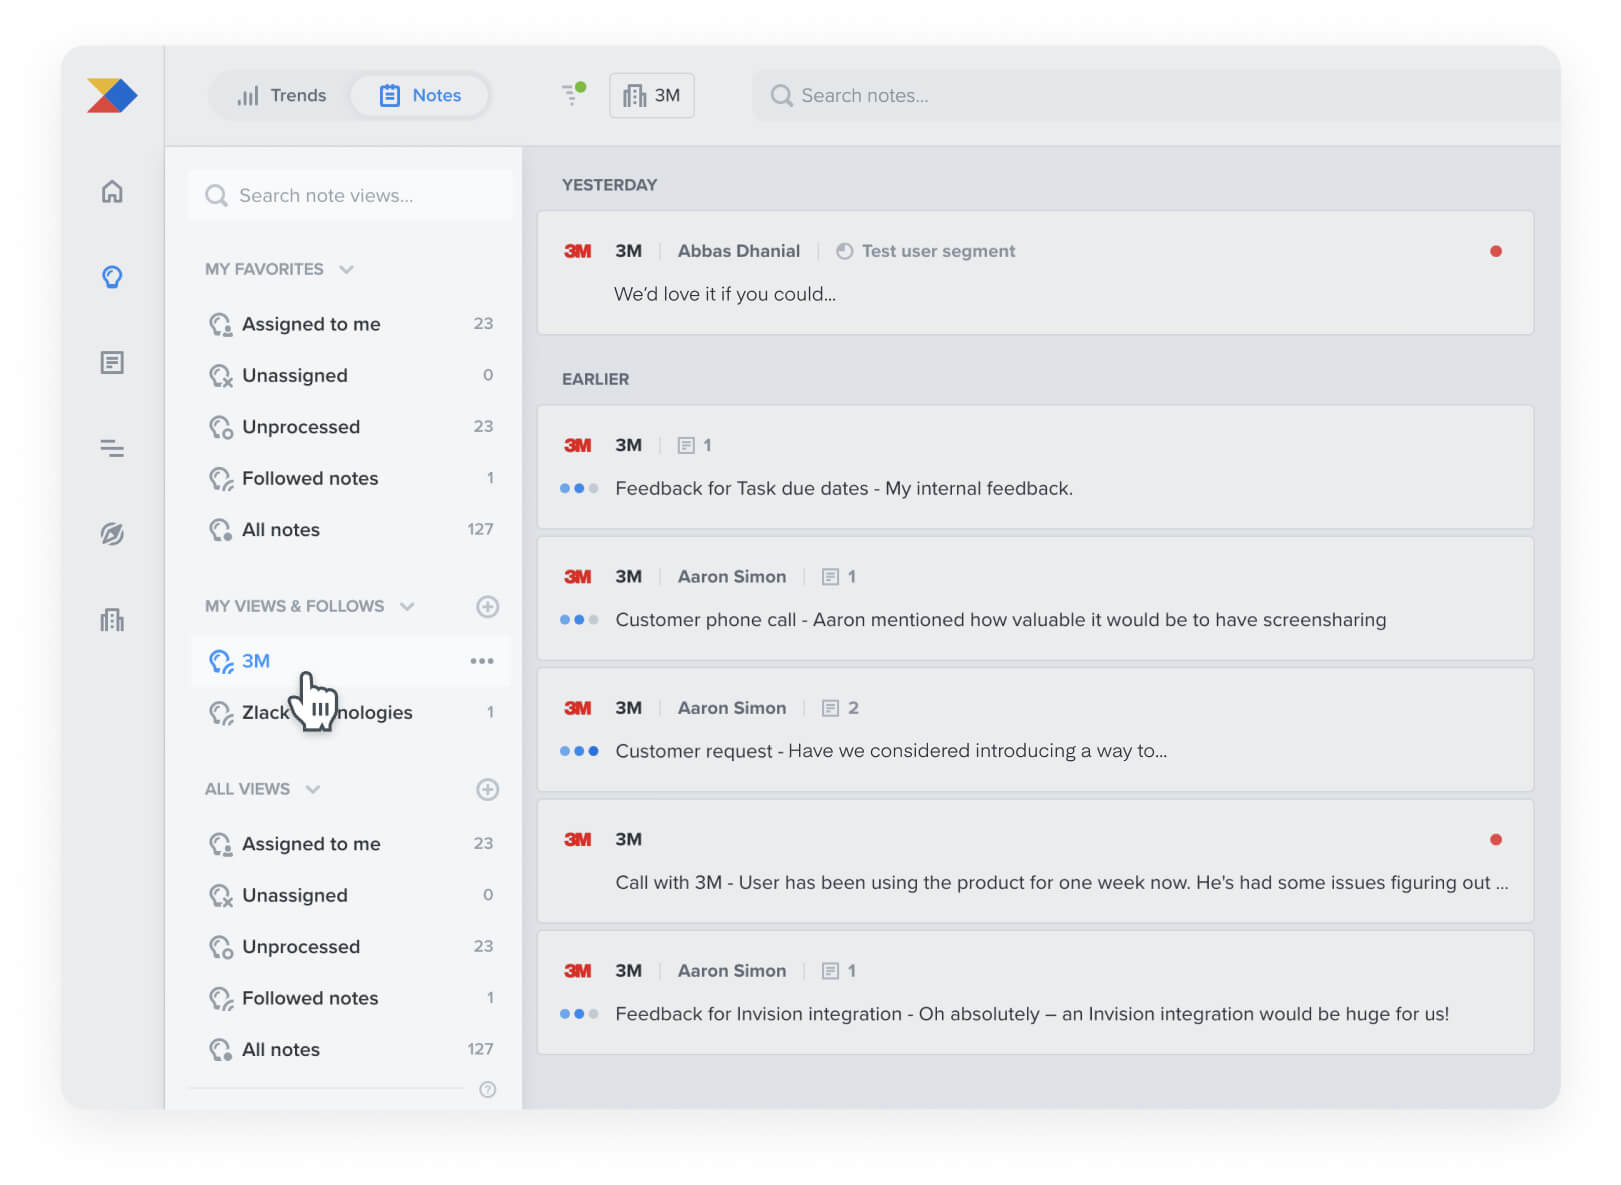Open the Home icon in left sidebar

click(112, 191)
